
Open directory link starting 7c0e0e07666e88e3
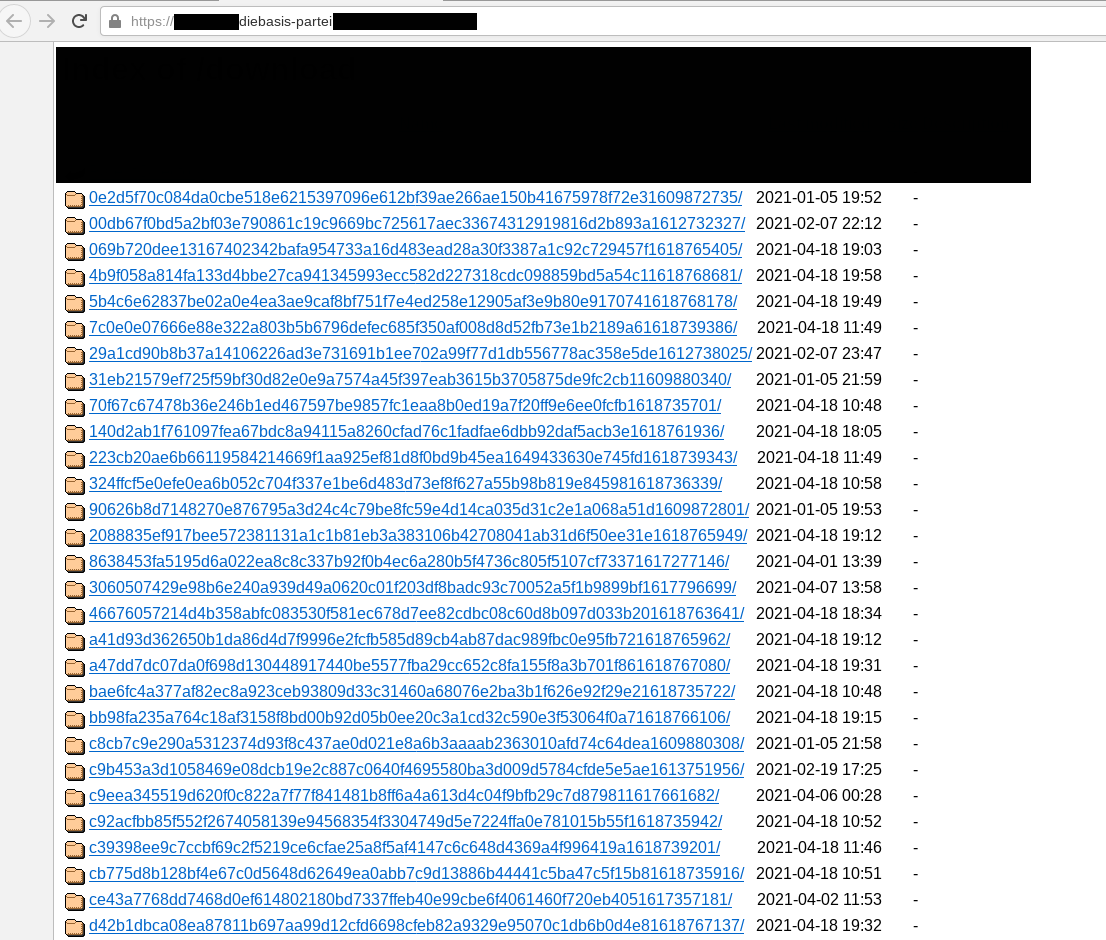[x=413, y=328]
